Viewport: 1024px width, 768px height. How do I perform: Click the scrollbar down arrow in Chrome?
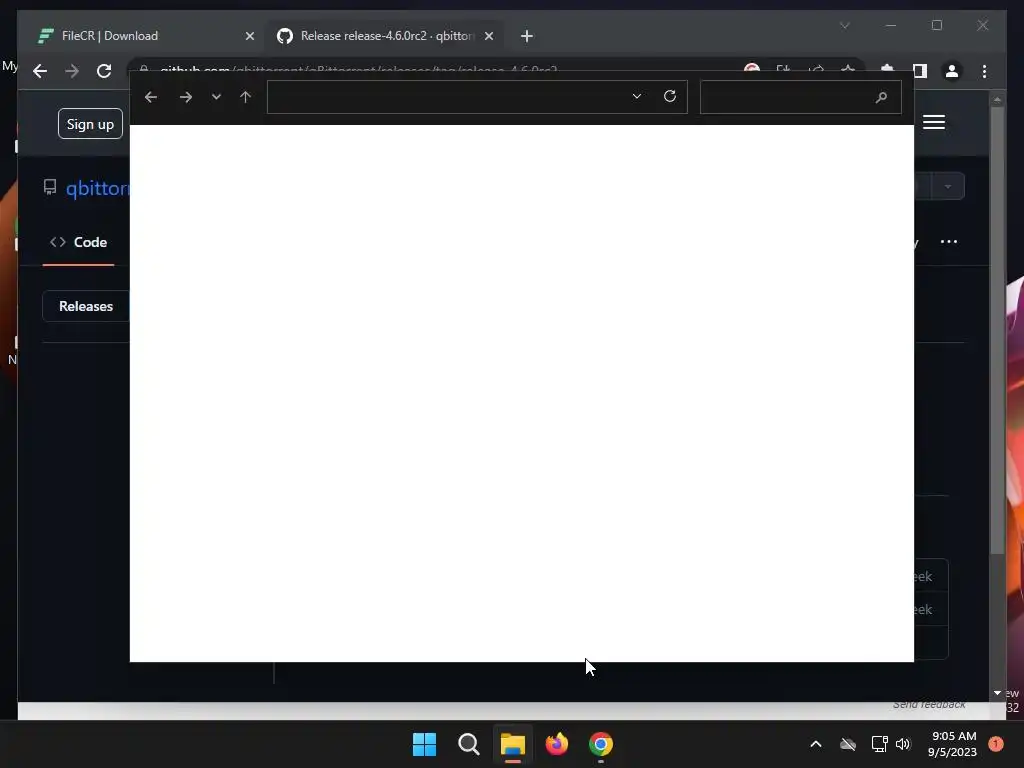coord(997,693)
